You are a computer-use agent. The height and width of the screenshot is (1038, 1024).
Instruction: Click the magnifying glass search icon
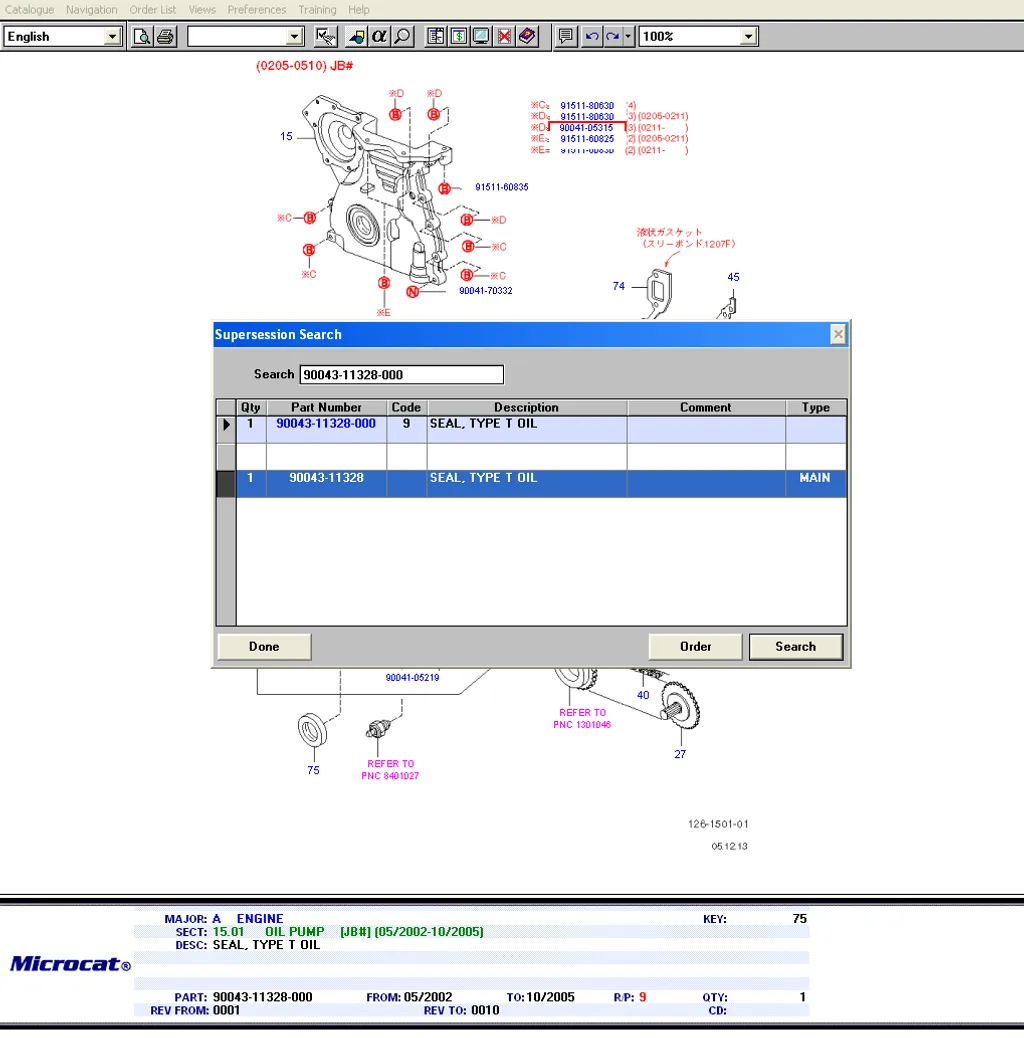click(402, 36)
